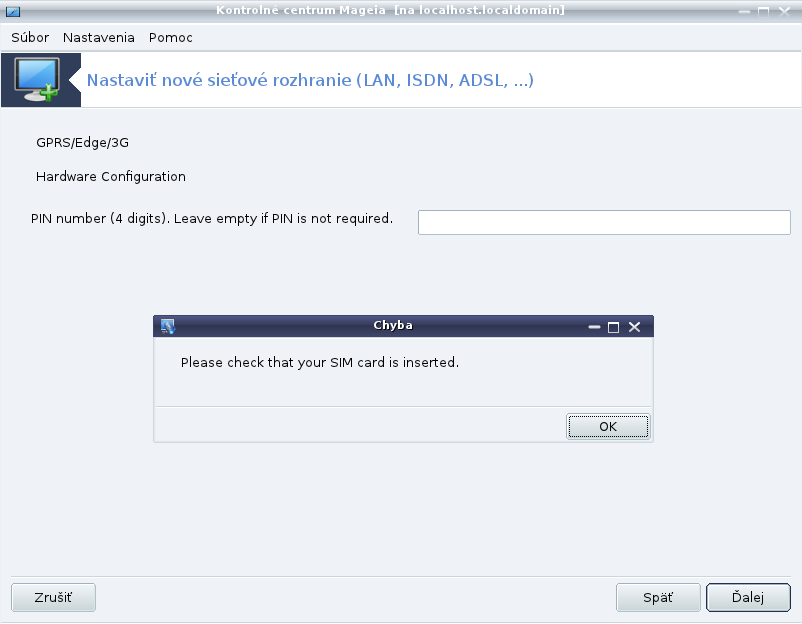The height and width of the screenshot is (624, 802).
Task: Click the Chyba dialog title text
Action: 393,325
